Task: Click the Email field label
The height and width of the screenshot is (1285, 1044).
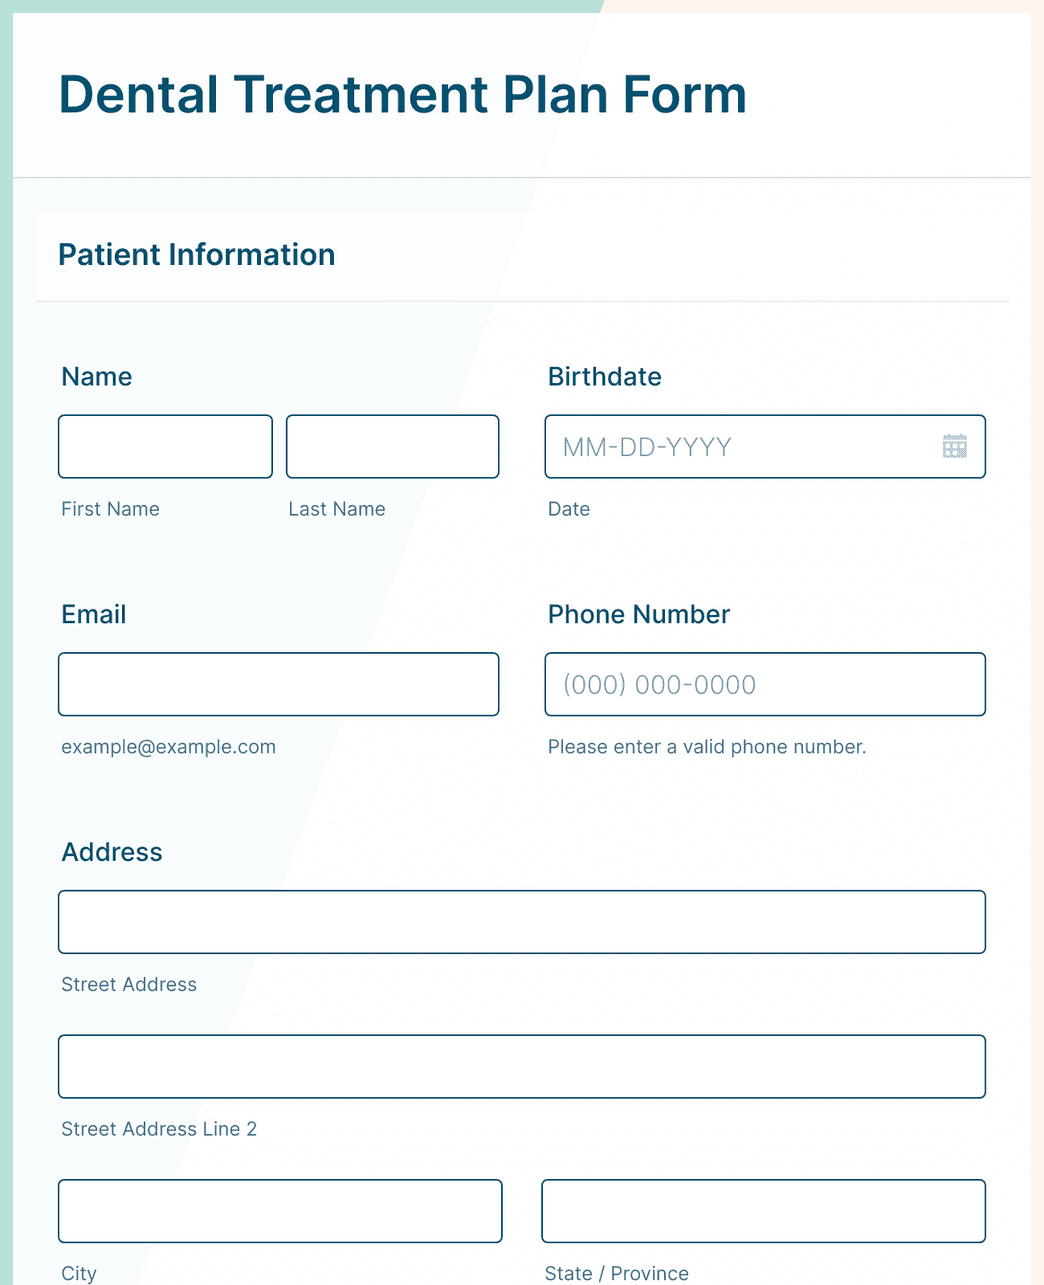Action: (94, 614)
